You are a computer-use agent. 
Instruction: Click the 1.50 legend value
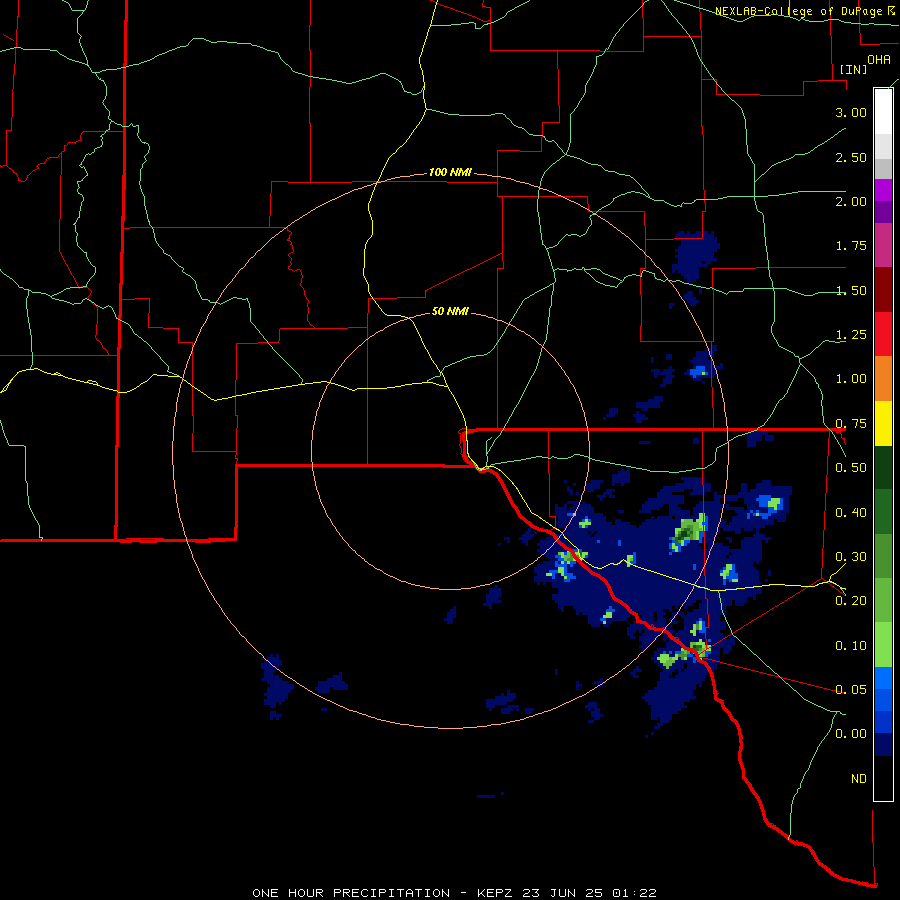(x=851, y=290)
